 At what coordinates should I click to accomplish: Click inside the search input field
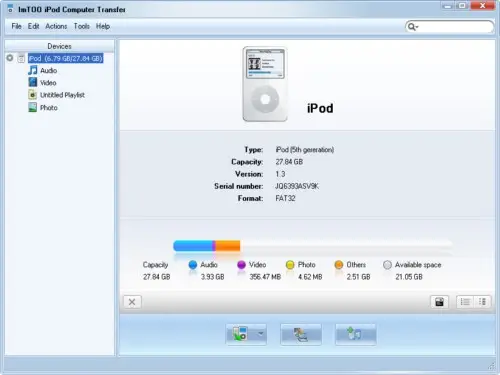(455, 27)
